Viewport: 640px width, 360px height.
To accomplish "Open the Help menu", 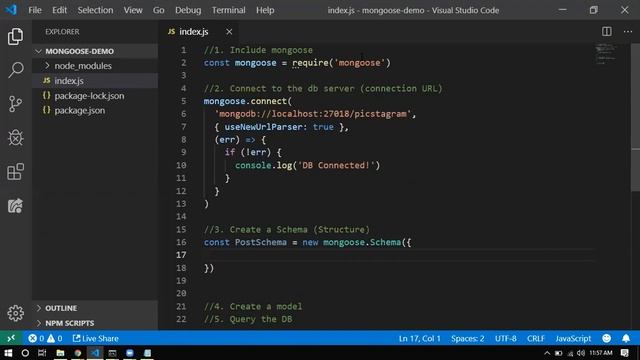I will [265, 10].
